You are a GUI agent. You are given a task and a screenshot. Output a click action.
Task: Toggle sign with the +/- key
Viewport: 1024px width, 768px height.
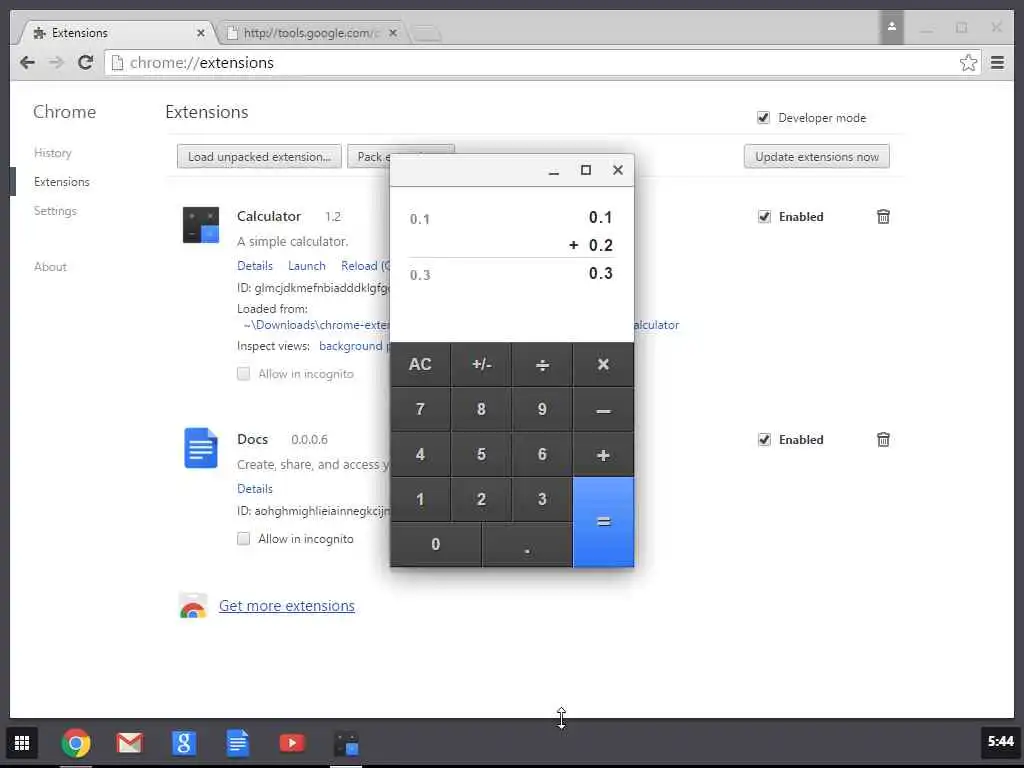click(481, 364)
